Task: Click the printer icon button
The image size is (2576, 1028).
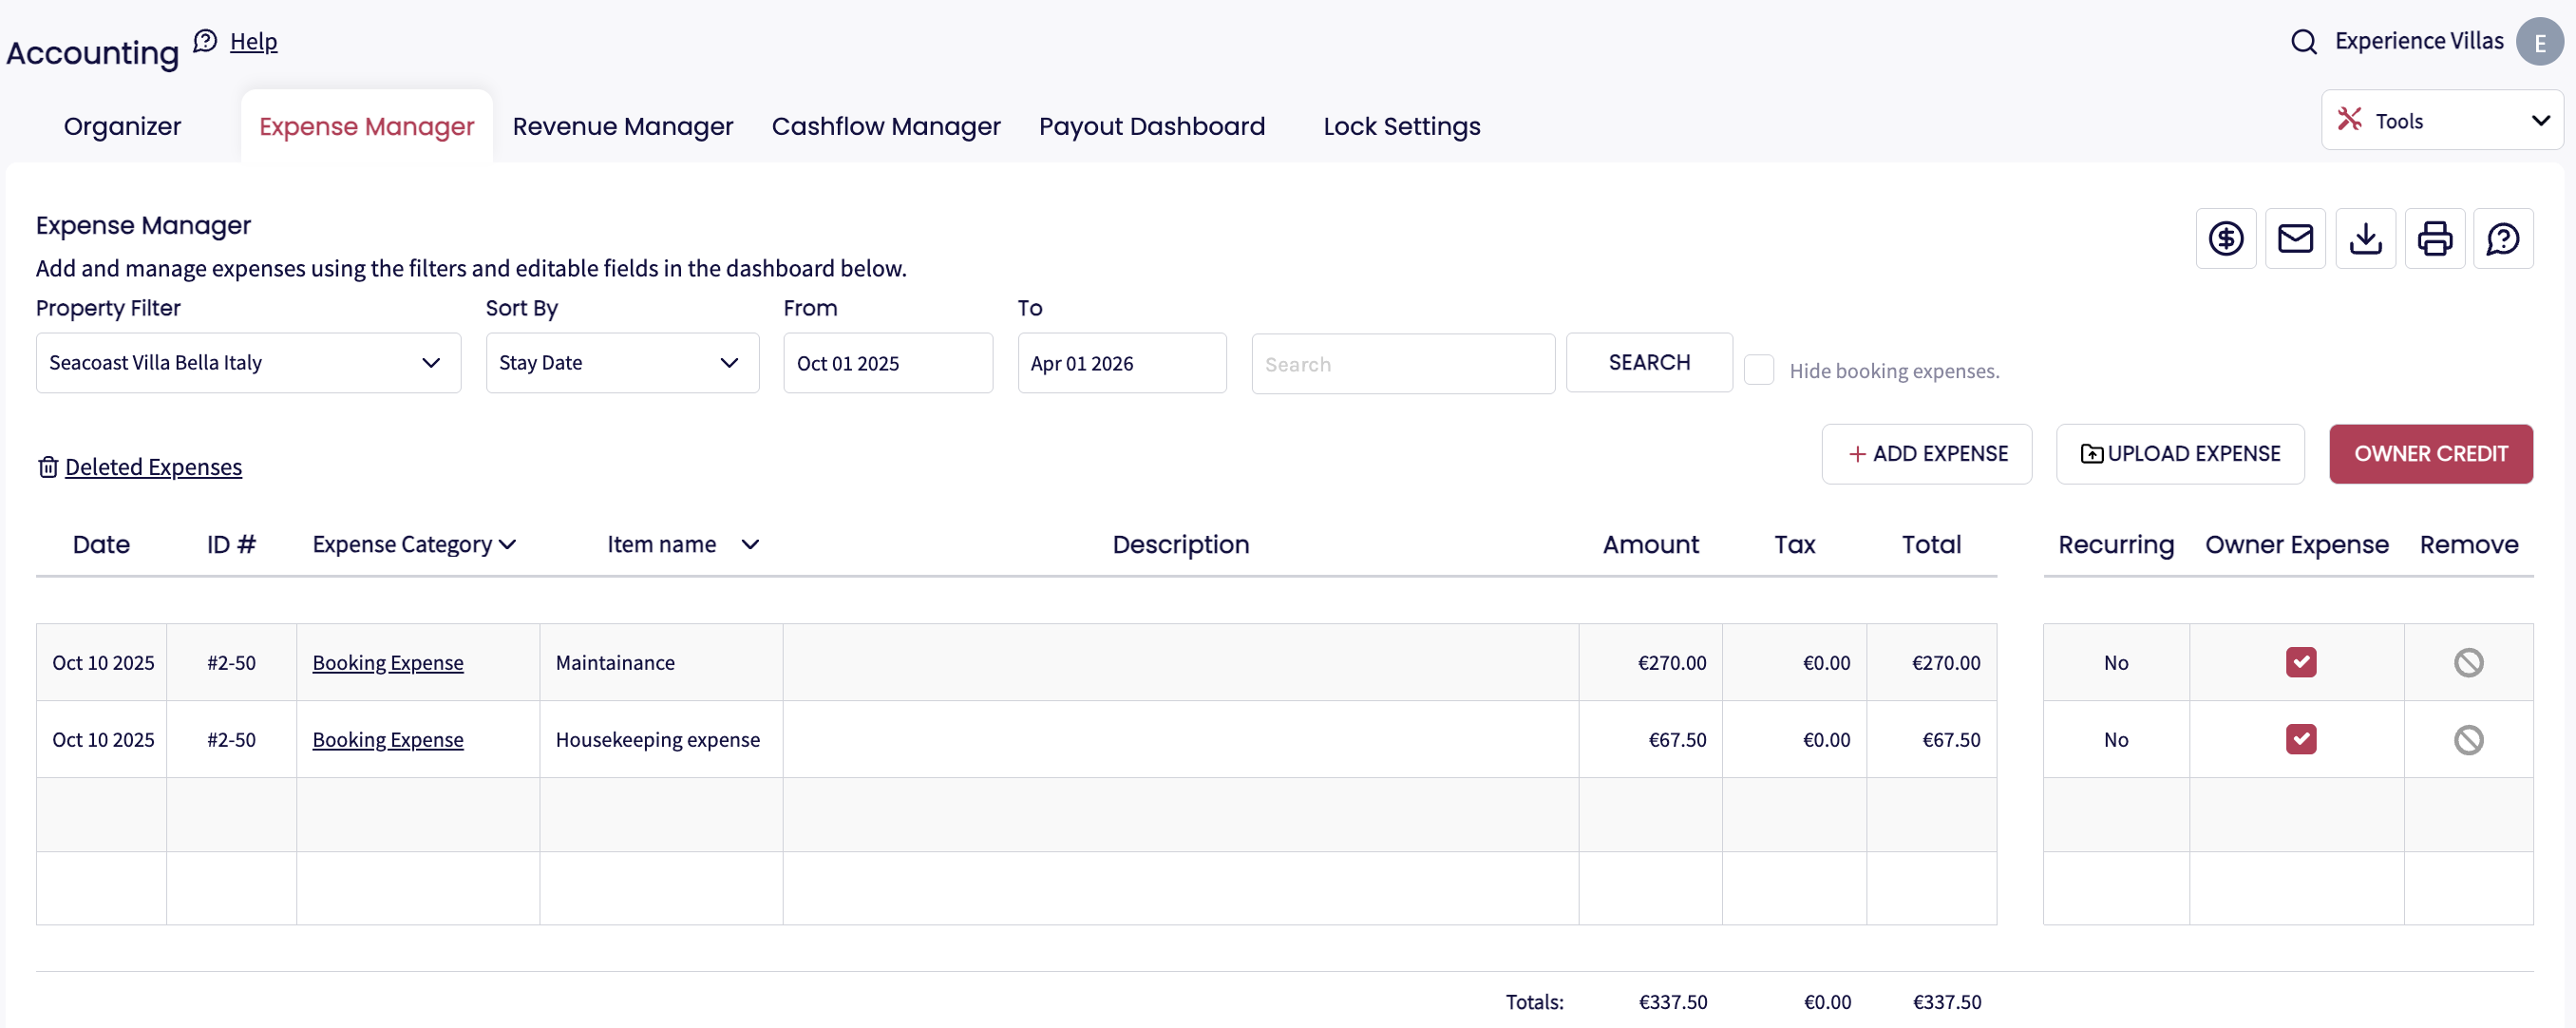Action: 2434,238
